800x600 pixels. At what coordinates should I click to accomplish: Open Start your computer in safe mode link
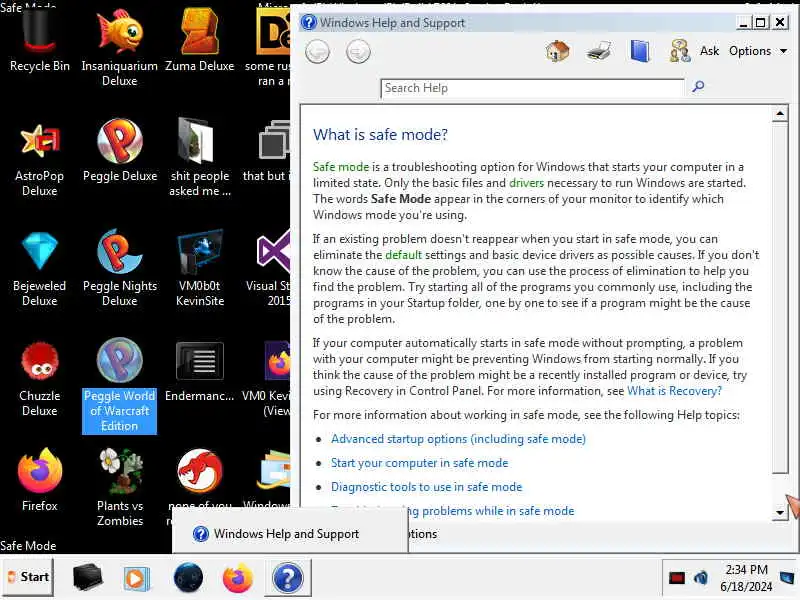click(x=419, y=463)
